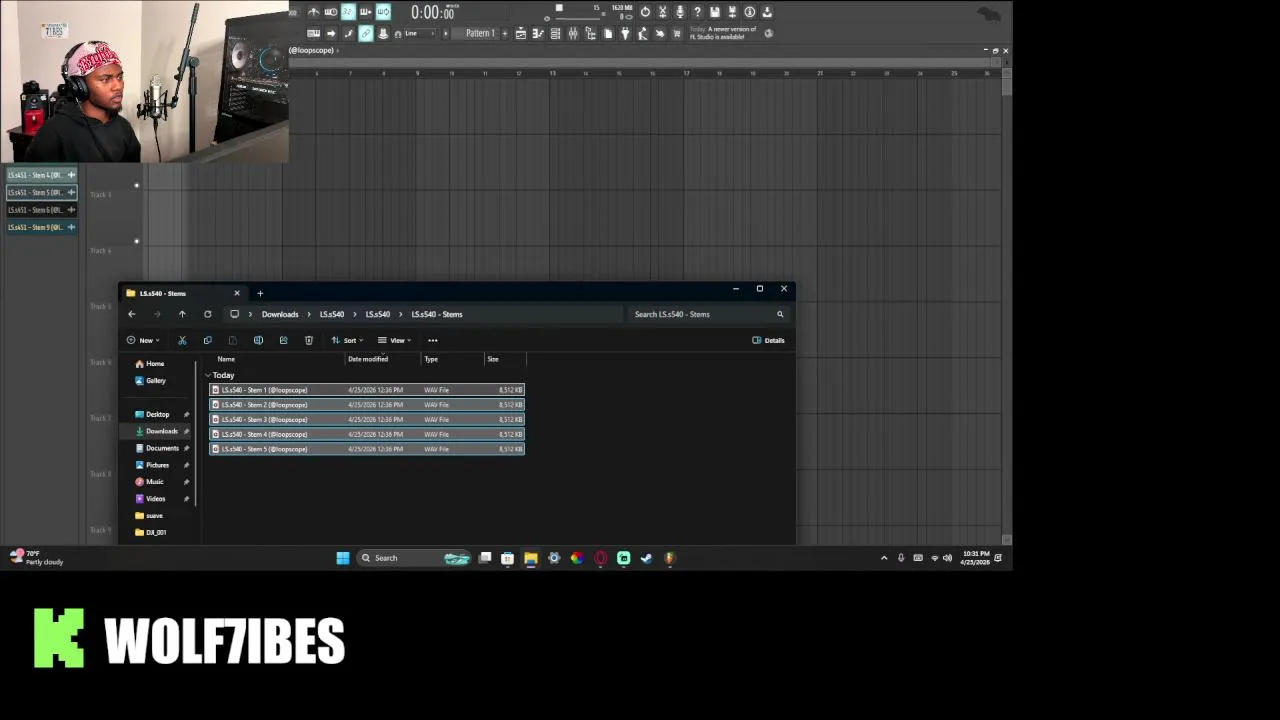Open the See more ellipsis menu

coord(433,340)
